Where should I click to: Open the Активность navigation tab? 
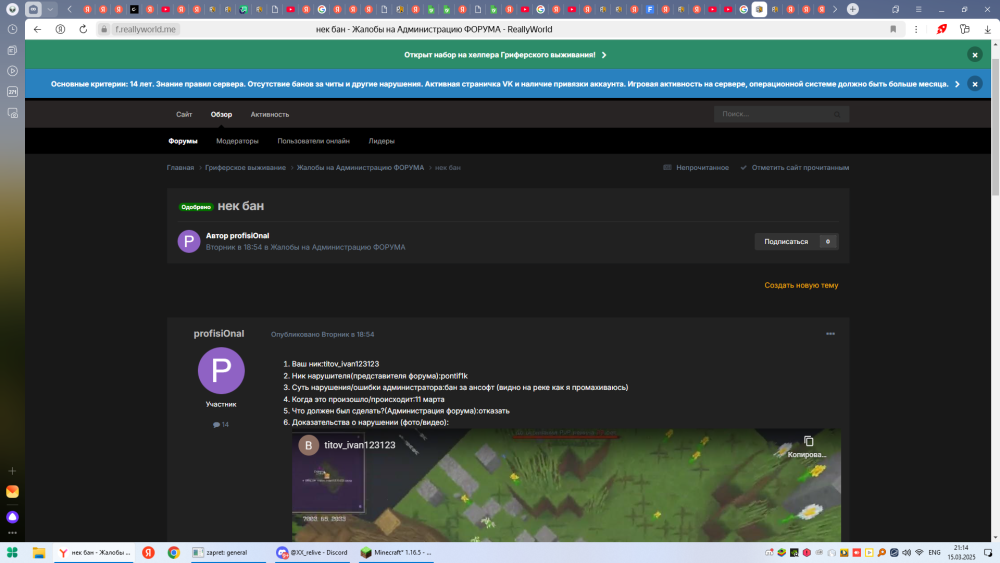(x=270, y=115)
